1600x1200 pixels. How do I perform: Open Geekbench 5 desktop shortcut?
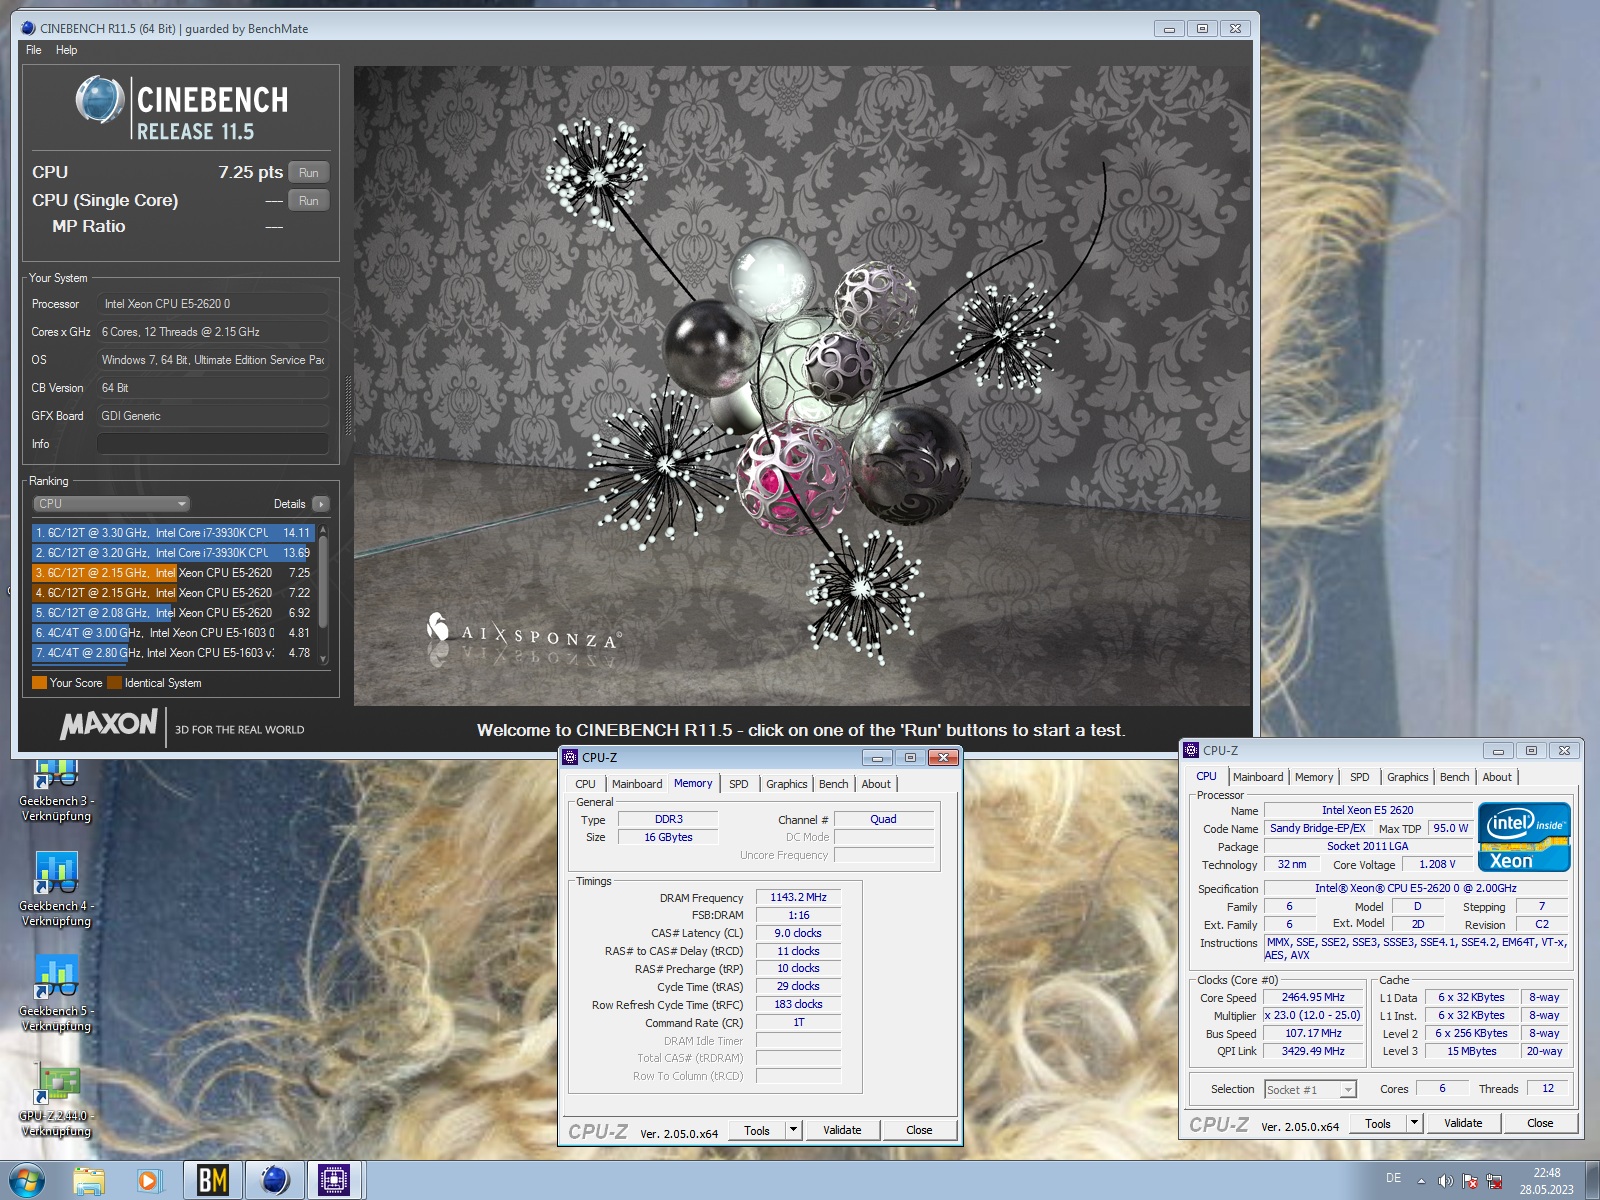[x=57, y=994]
